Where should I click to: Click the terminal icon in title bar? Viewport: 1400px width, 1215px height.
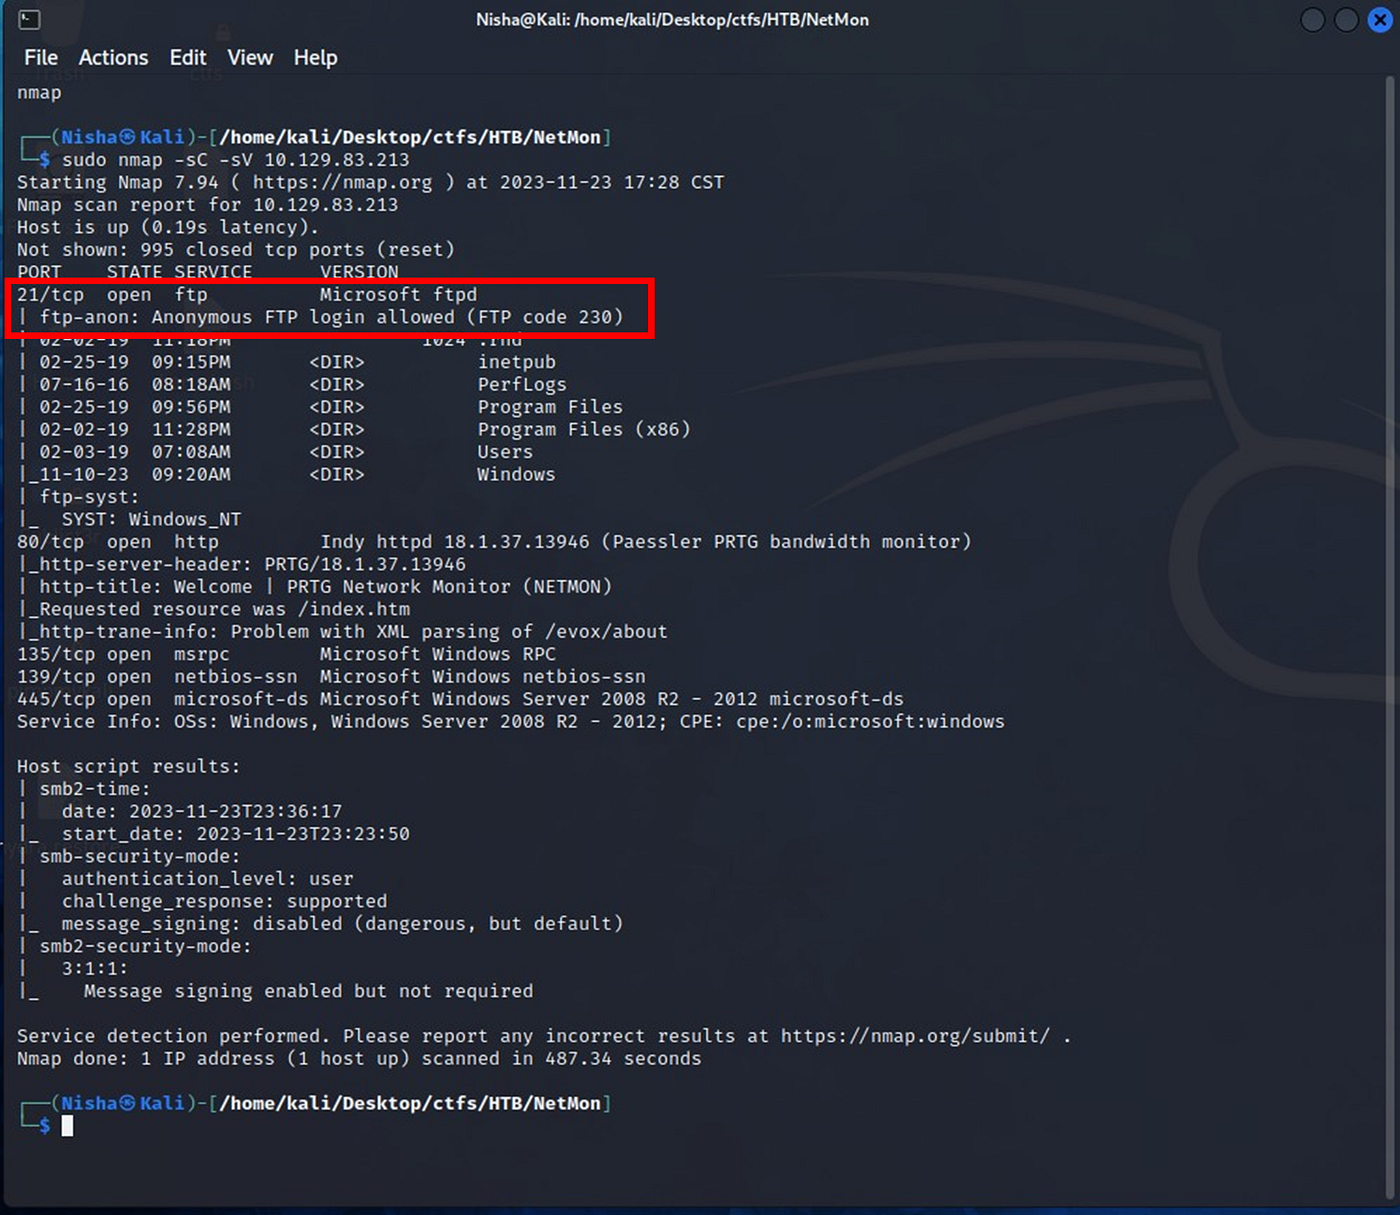click(30, 19)
